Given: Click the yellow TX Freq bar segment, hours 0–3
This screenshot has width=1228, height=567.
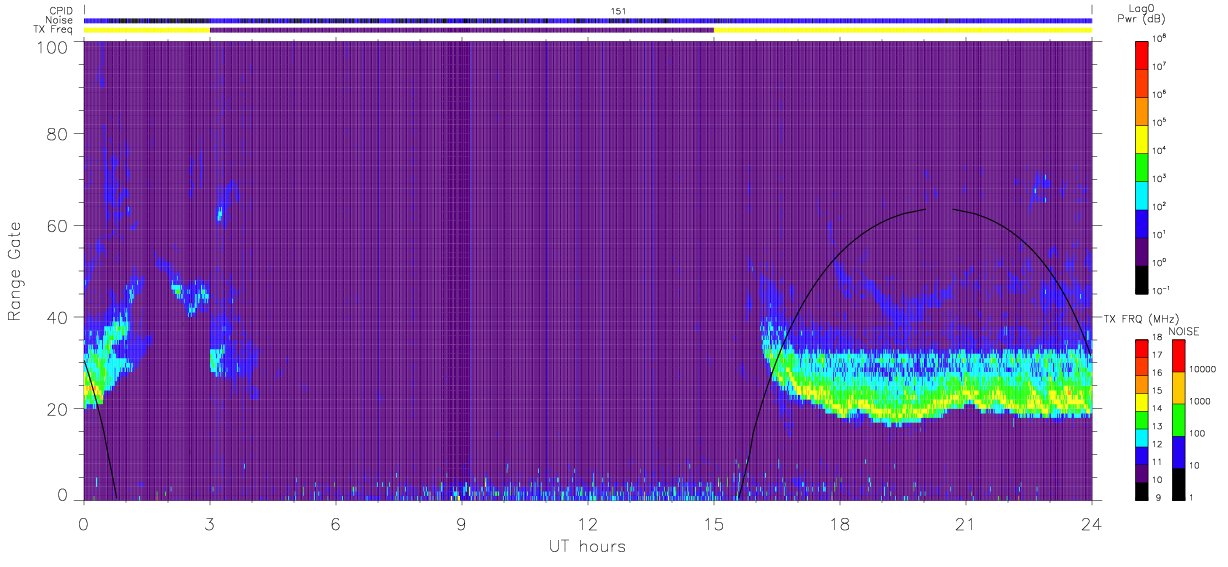Looking at the screenshot, I should [x=147, y=30].
